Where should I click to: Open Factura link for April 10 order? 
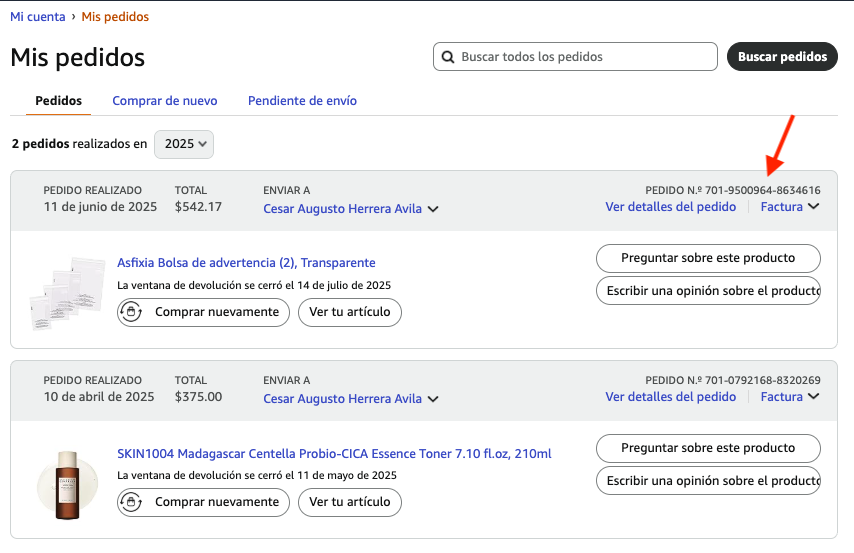point(782,397)
